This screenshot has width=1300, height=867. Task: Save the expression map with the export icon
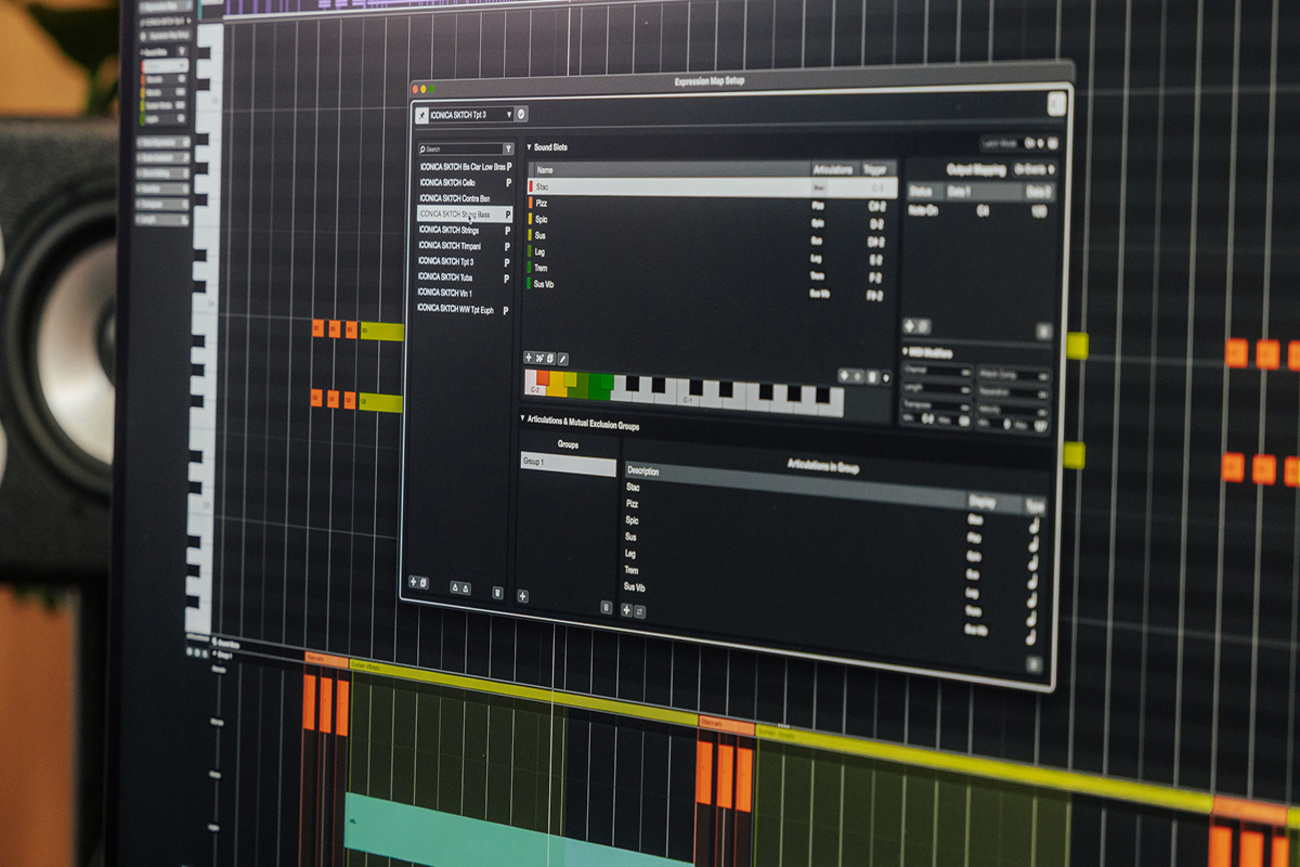[x=466, y=590]
